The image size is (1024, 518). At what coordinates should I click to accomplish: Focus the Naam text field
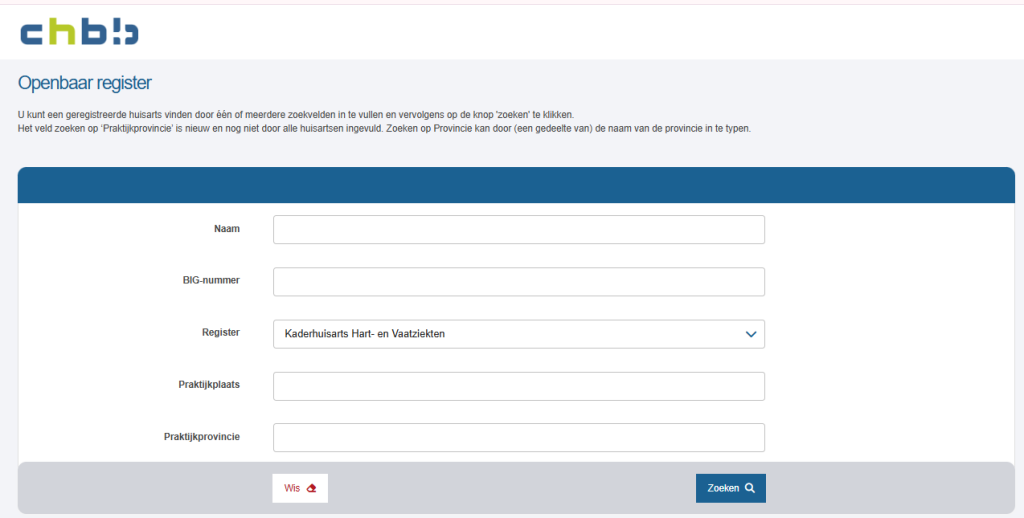(518, 230)
